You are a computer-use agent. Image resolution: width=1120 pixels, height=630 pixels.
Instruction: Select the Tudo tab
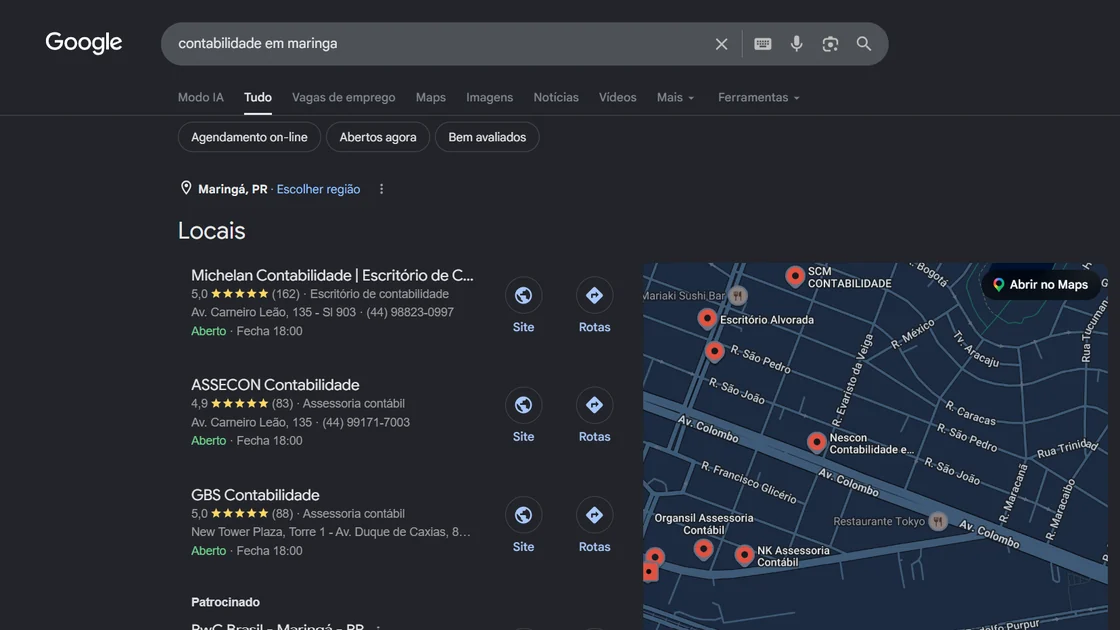[258, 97]
